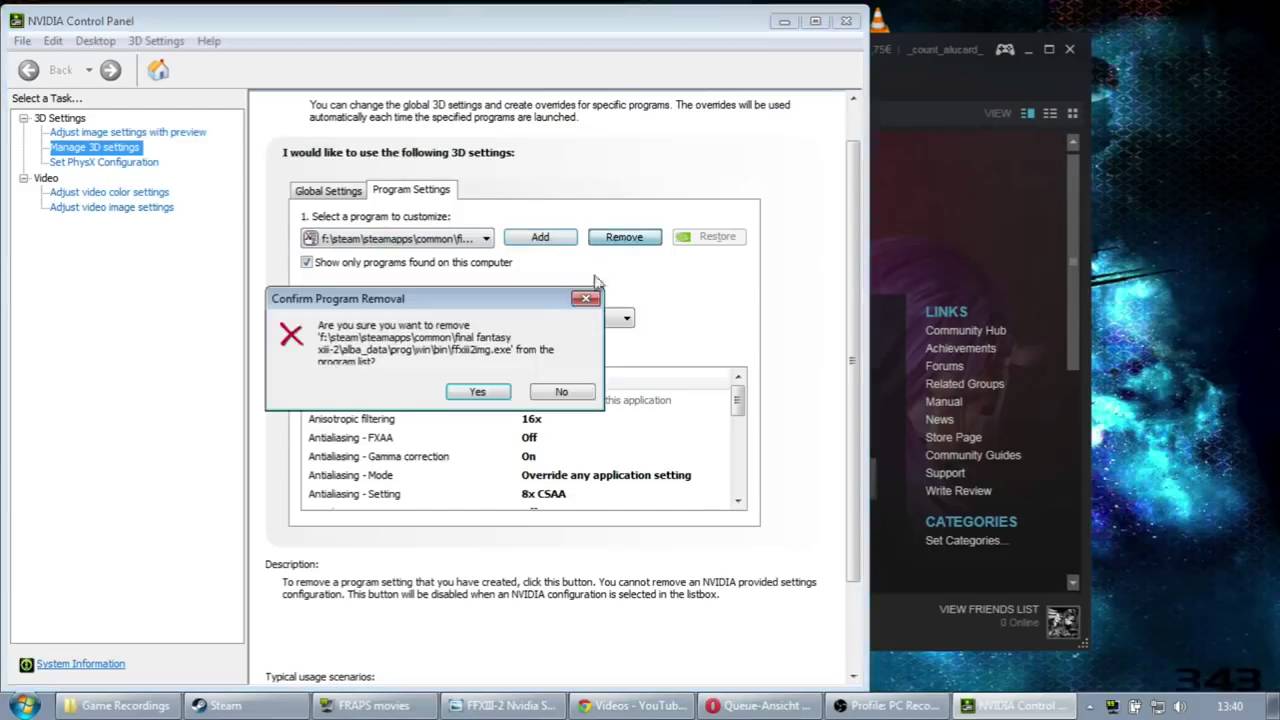
Task: Cancel removal with No button
Action: 562,392
